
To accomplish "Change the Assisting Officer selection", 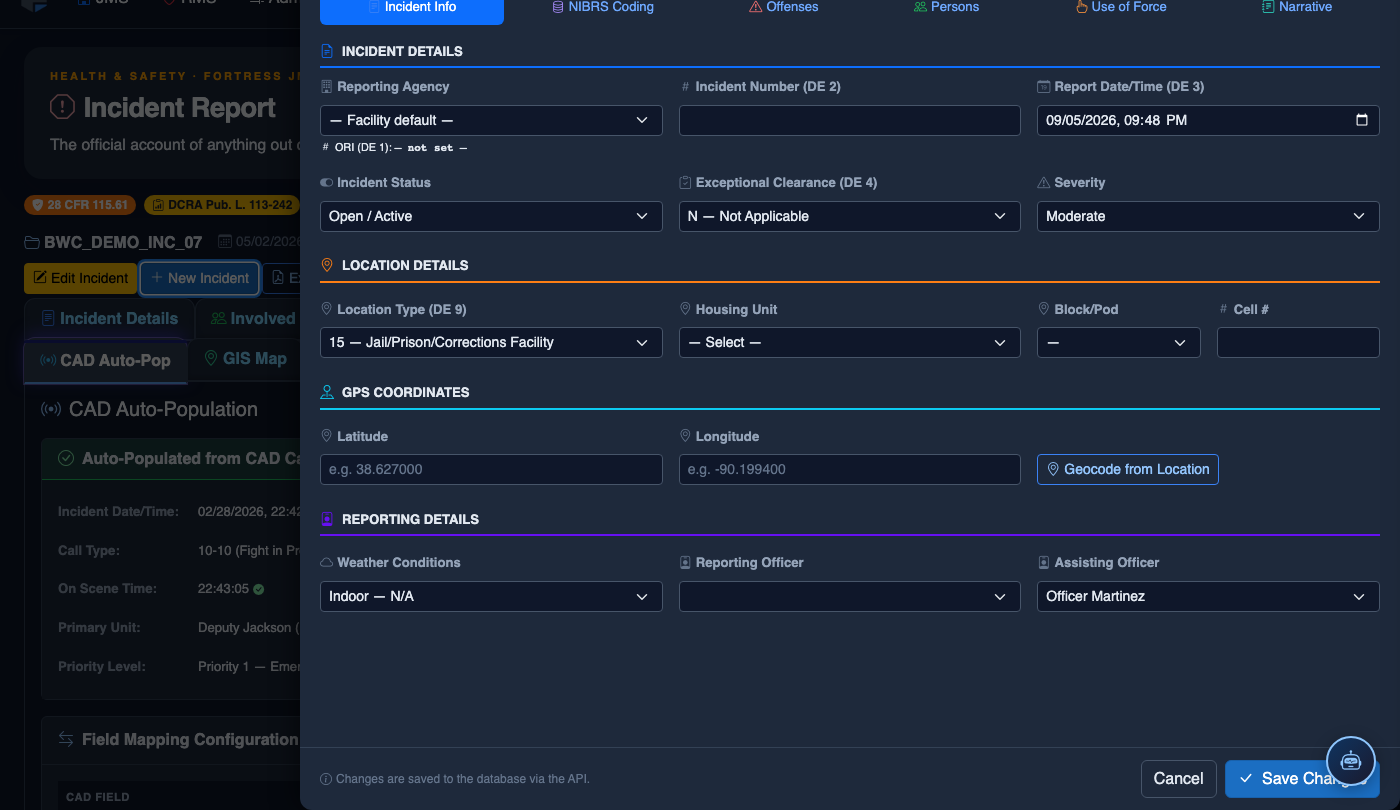I will [x=1208, y=596].
